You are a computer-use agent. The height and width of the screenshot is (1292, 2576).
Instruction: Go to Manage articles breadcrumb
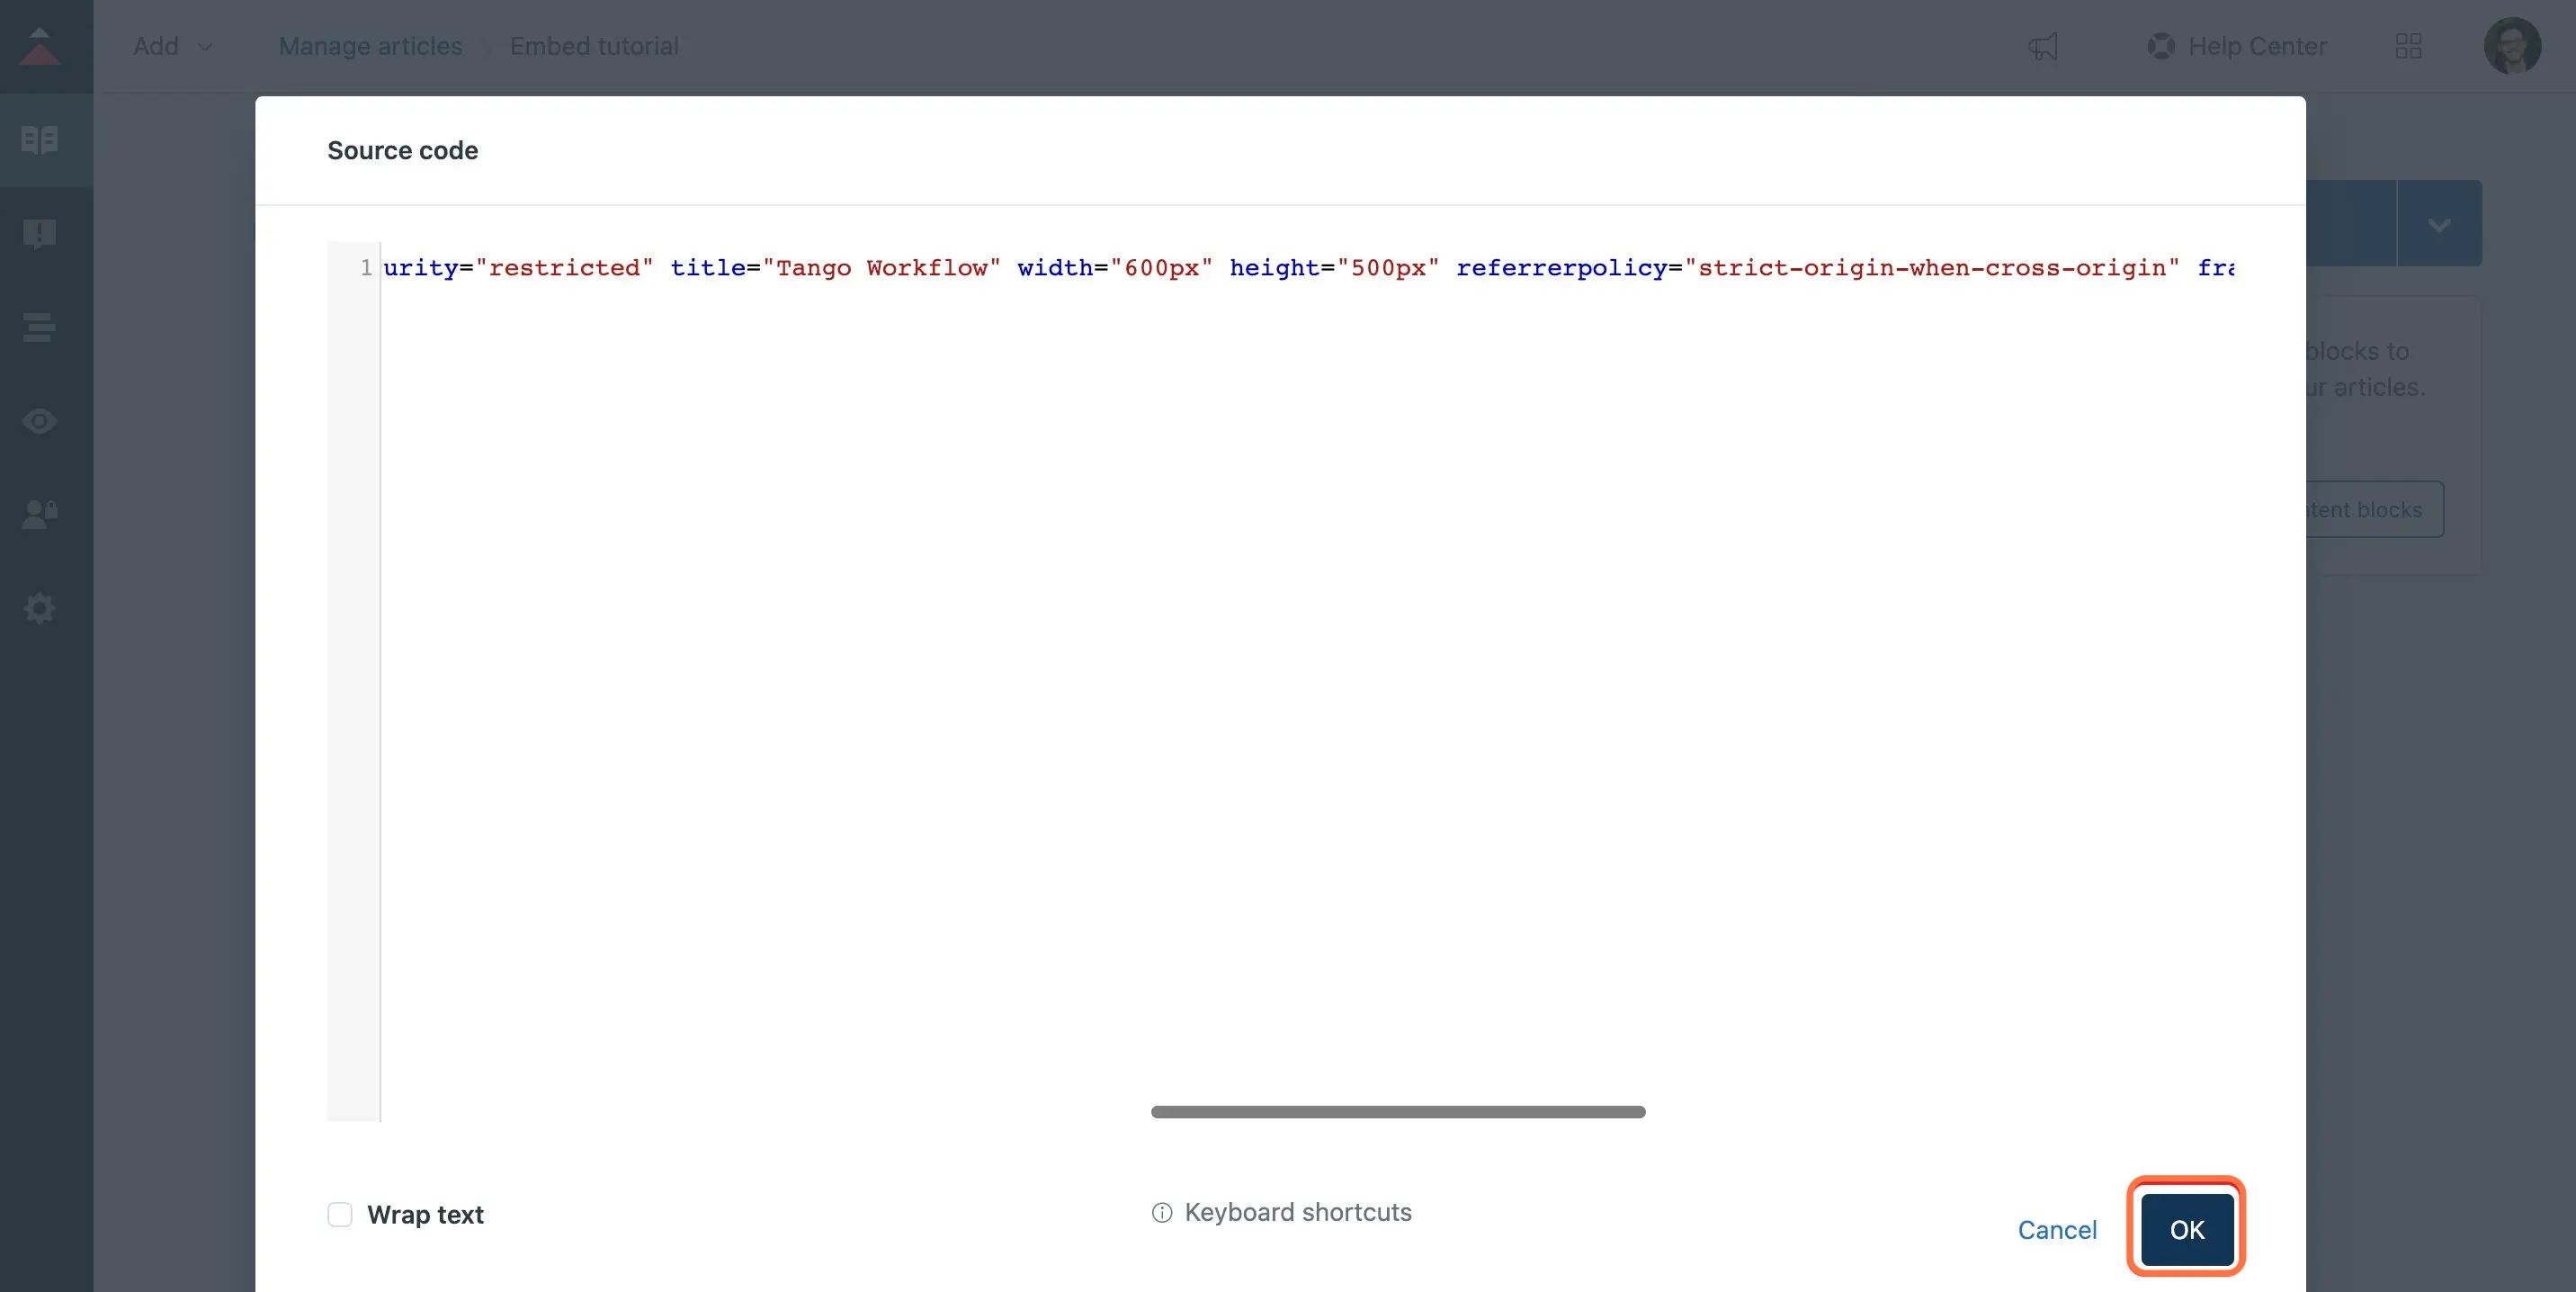(370, 46)
